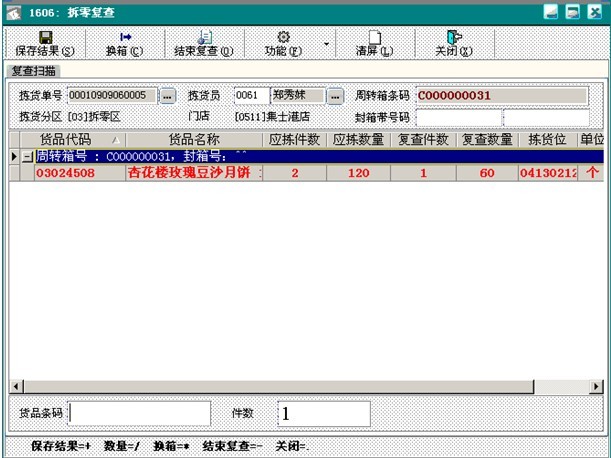Click the 货品名称 column header
Image resolution: width=611 pixels, height=458 pixels.
[194, 140]
